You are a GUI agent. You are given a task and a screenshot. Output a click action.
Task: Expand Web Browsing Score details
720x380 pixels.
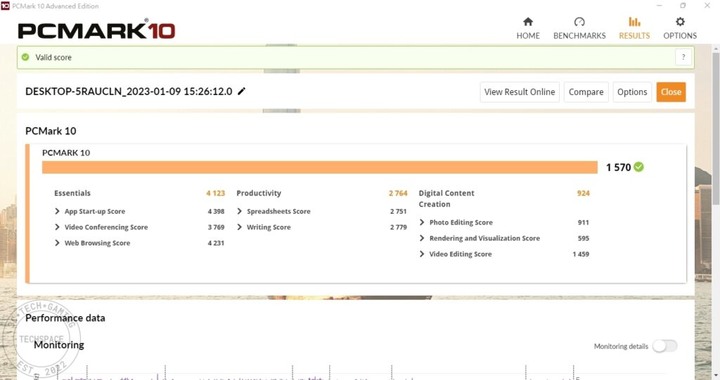point(57,243)
